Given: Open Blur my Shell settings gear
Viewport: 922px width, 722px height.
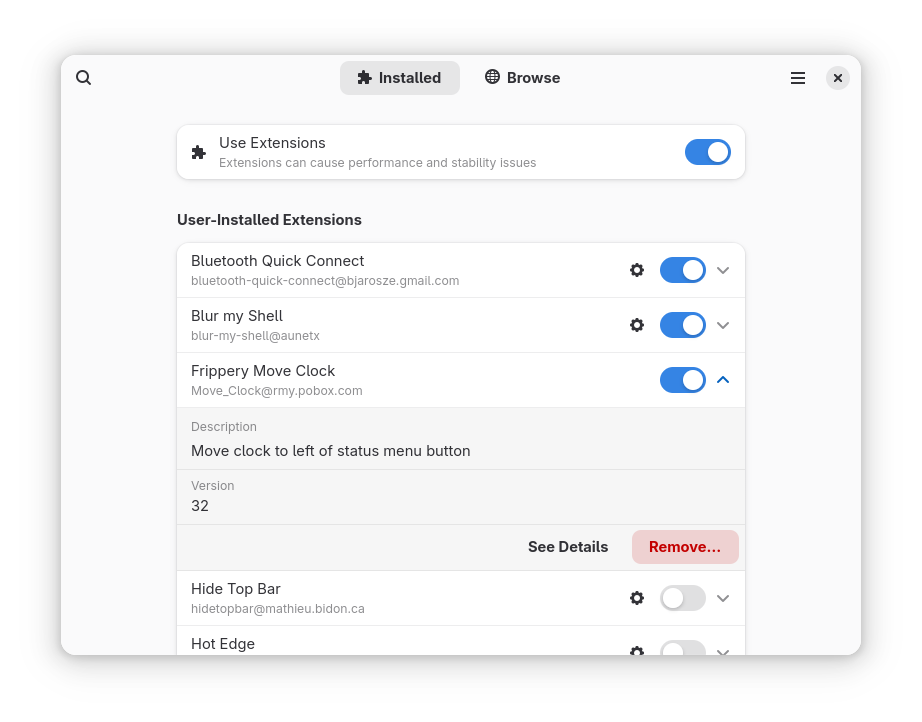Looking at the screenshot, I should click(637, 325).
